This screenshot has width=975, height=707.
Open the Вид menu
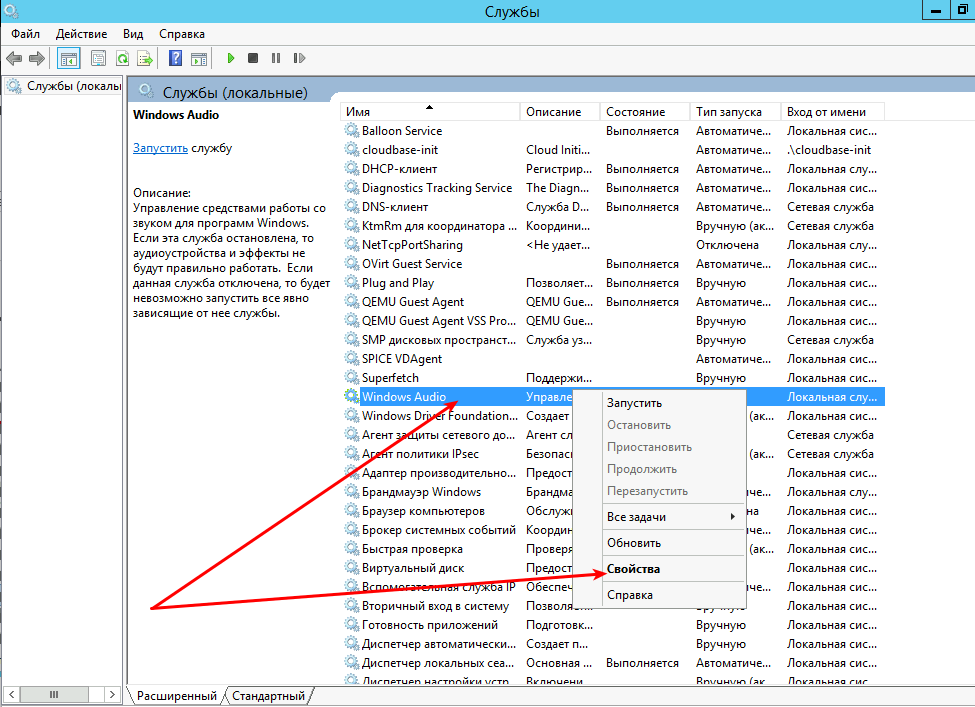pos(133,34)
